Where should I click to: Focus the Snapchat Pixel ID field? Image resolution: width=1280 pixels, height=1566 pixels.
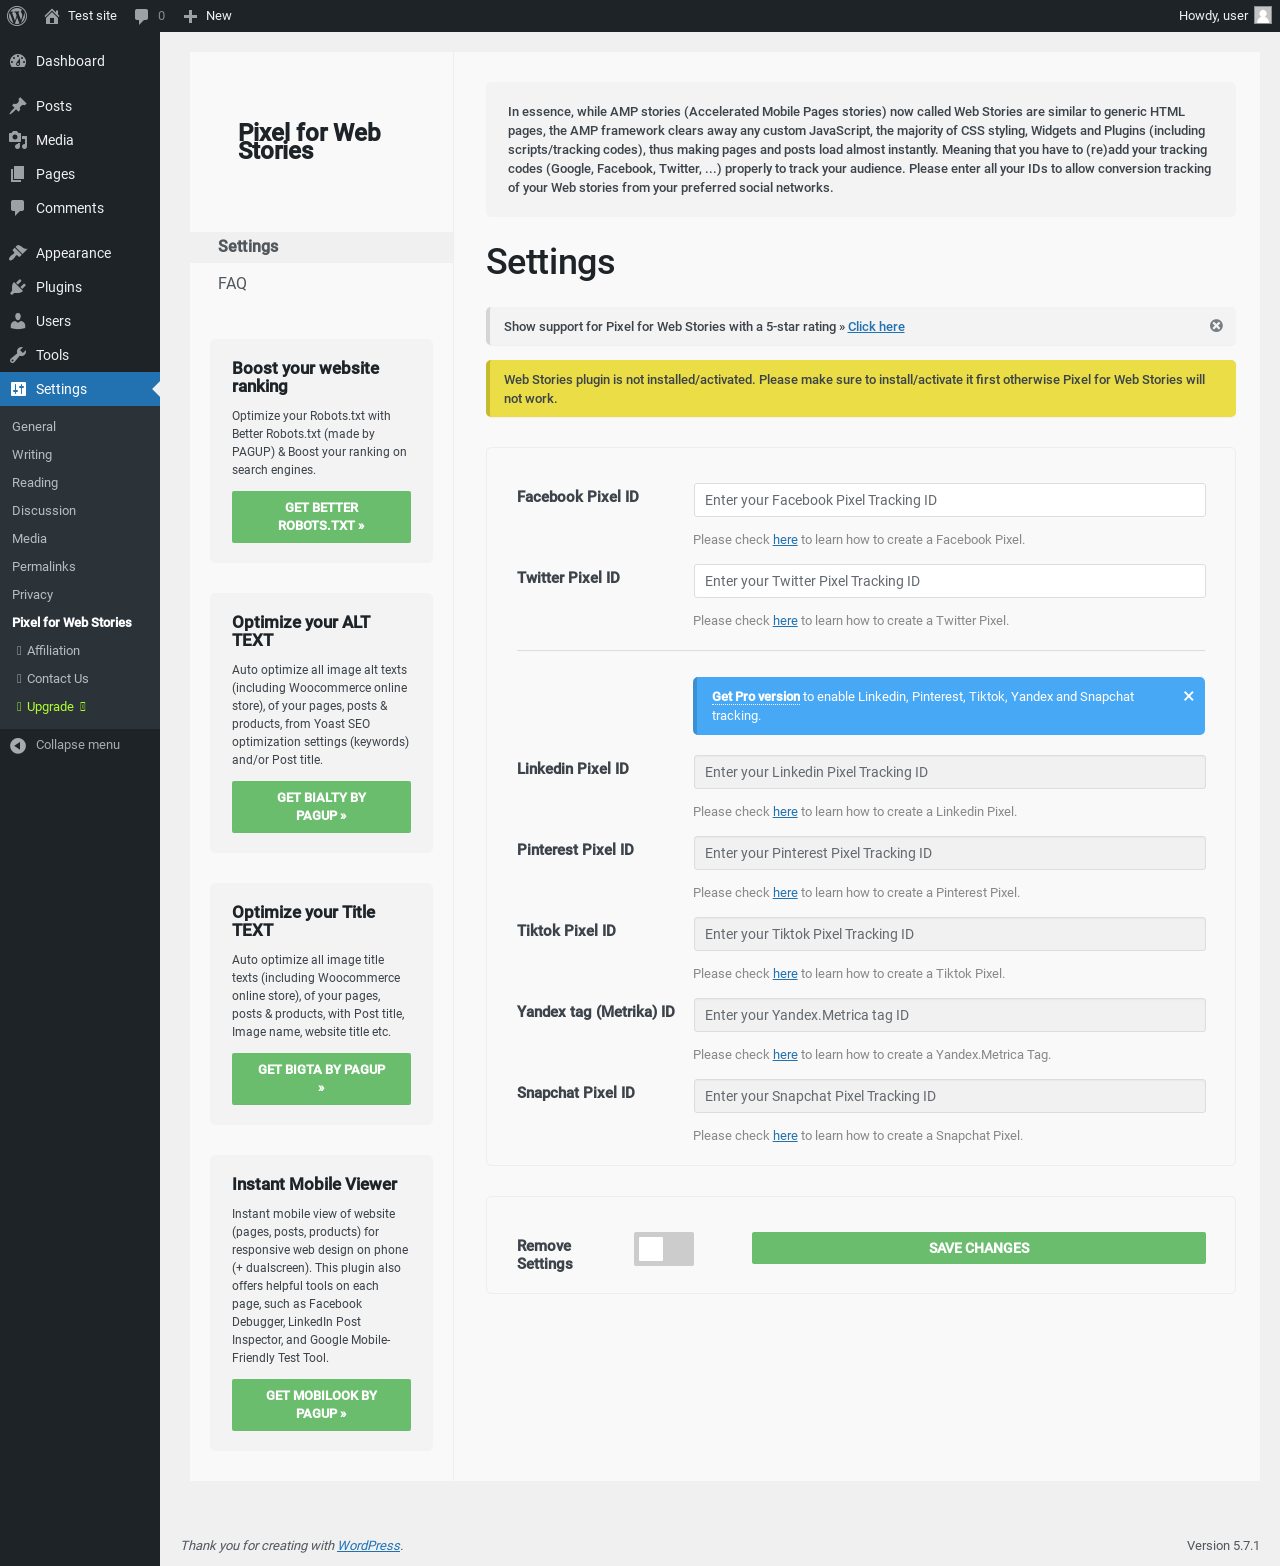(x=949, y=1096)
